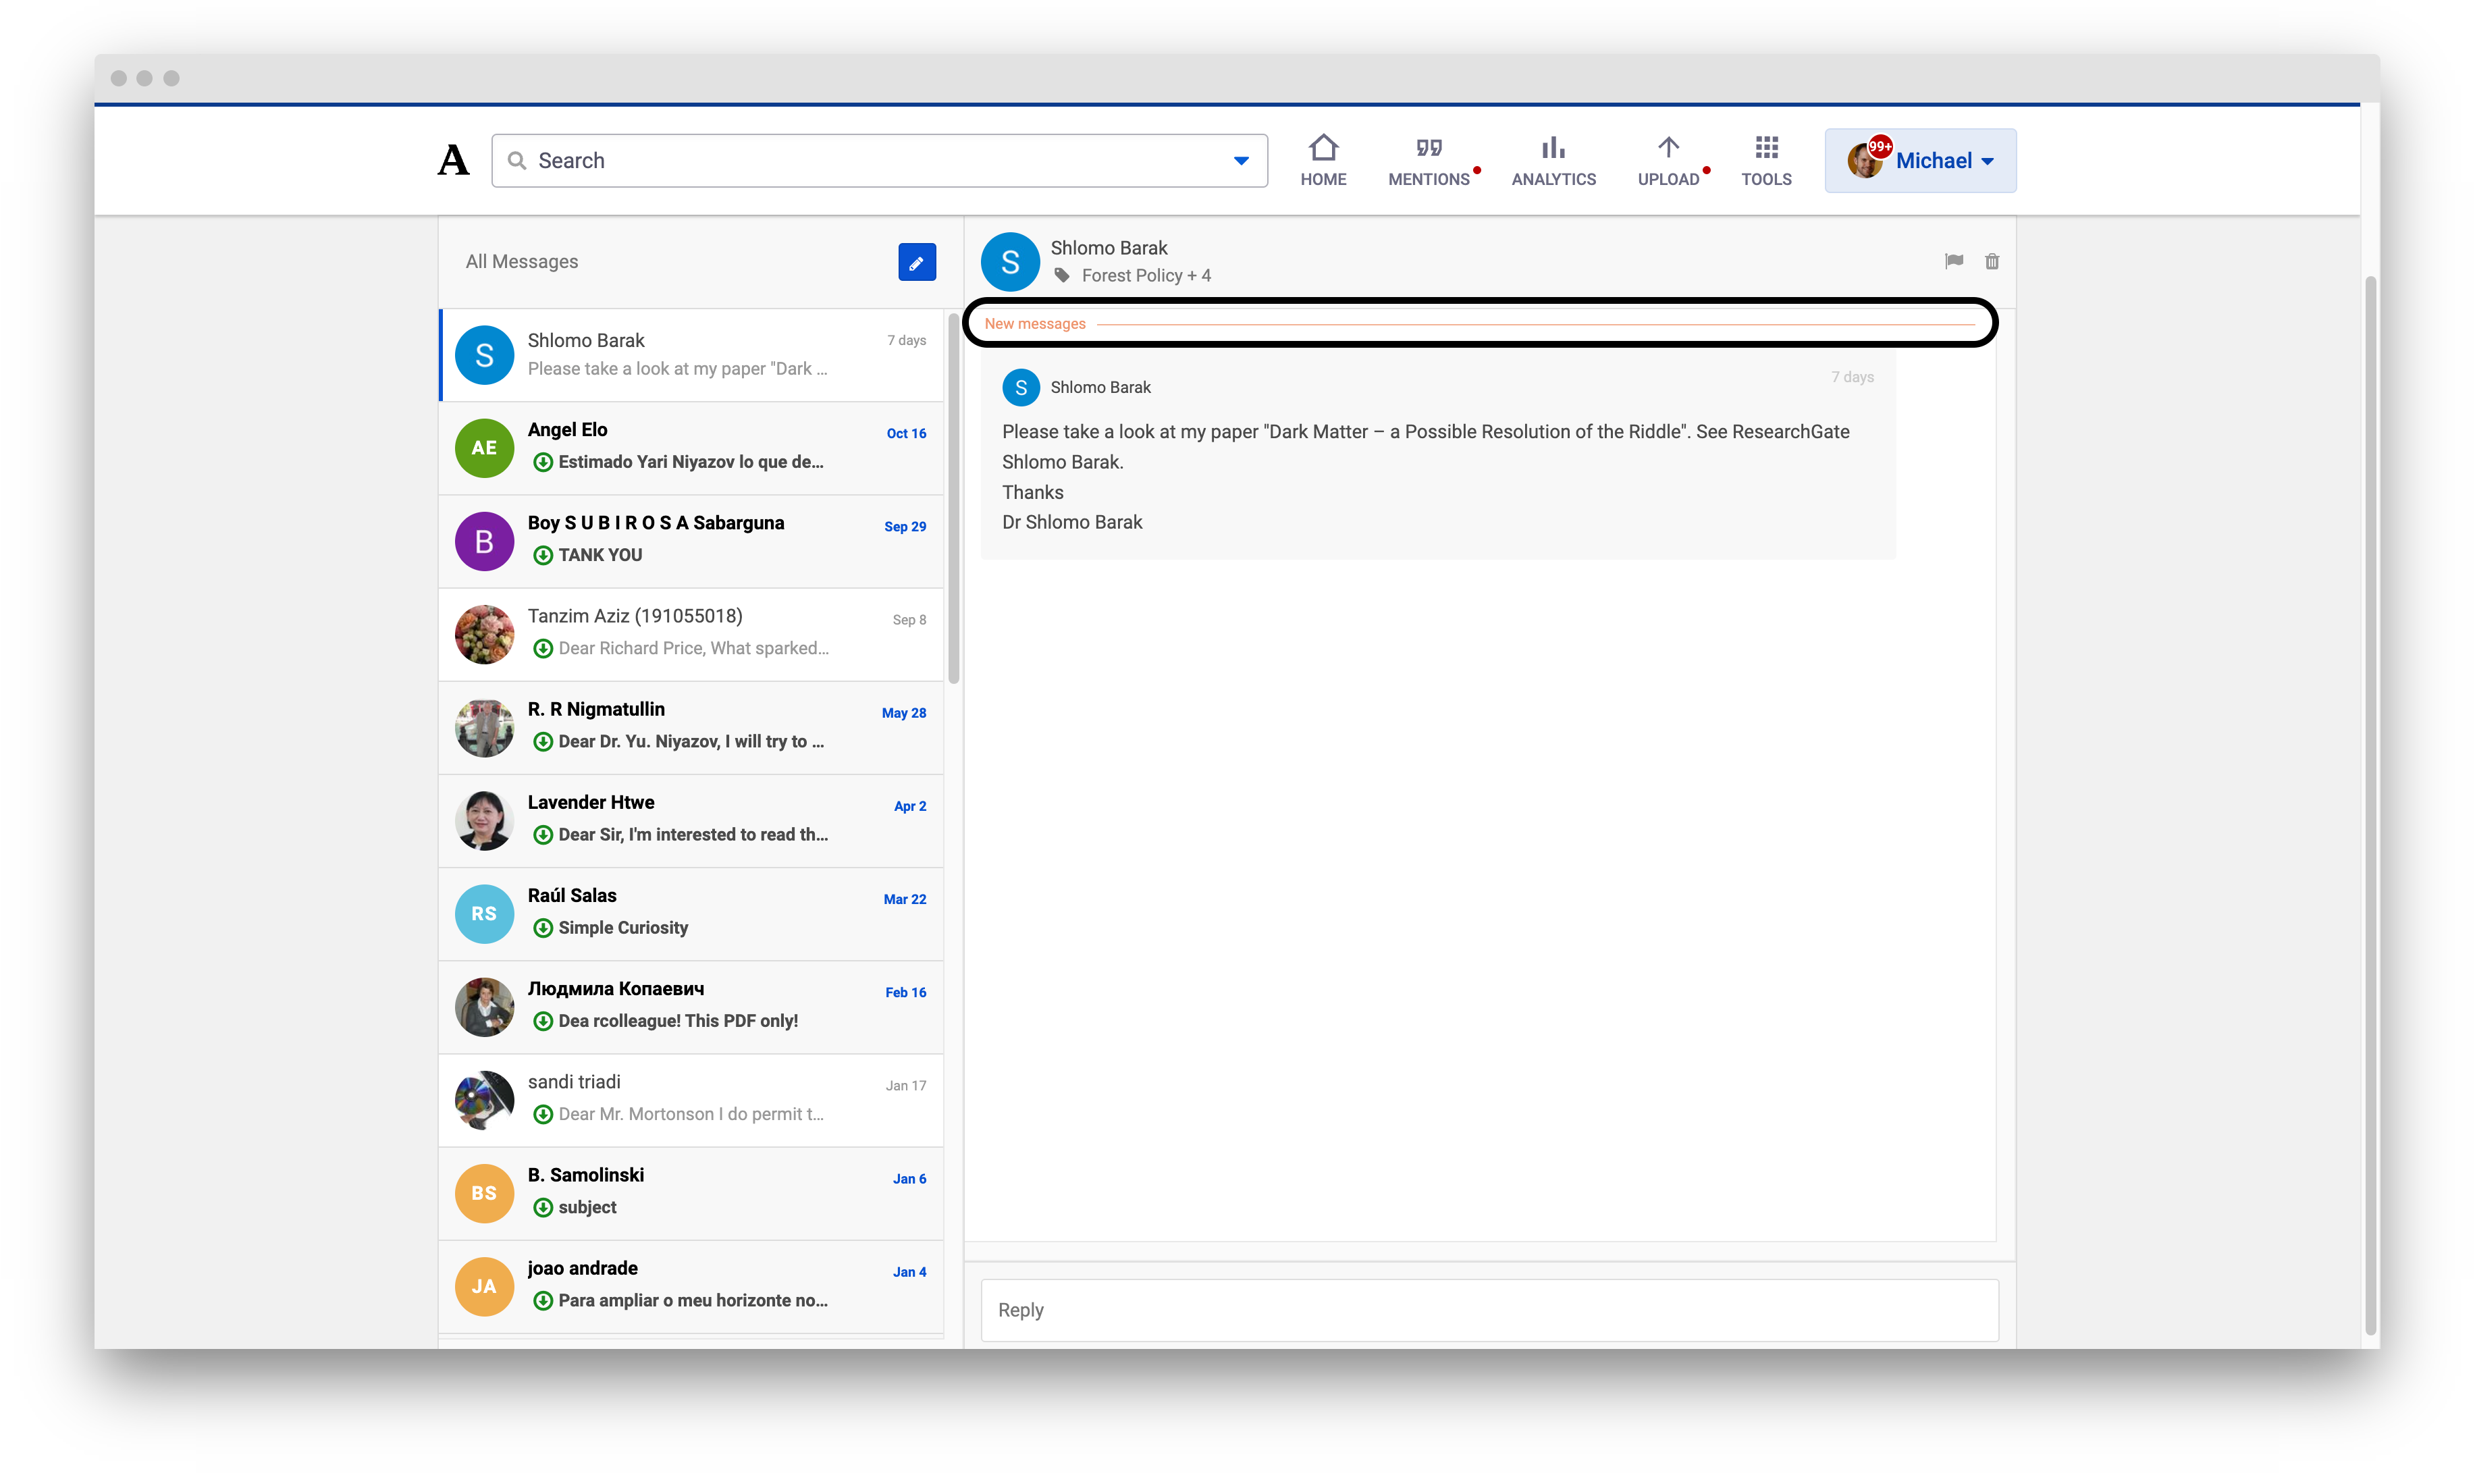2475x1484 pixels.
Task: Click the Upload arrow icon
Action: 1668,148
